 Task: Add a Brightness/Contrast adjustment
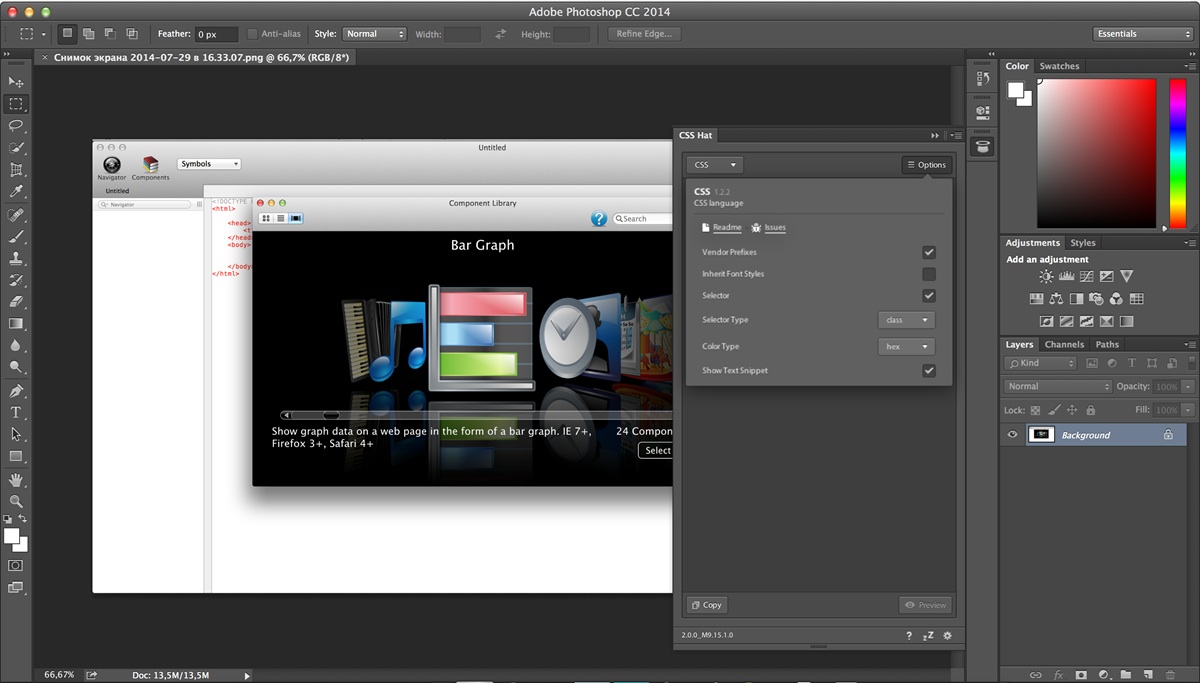point(1046,276)
